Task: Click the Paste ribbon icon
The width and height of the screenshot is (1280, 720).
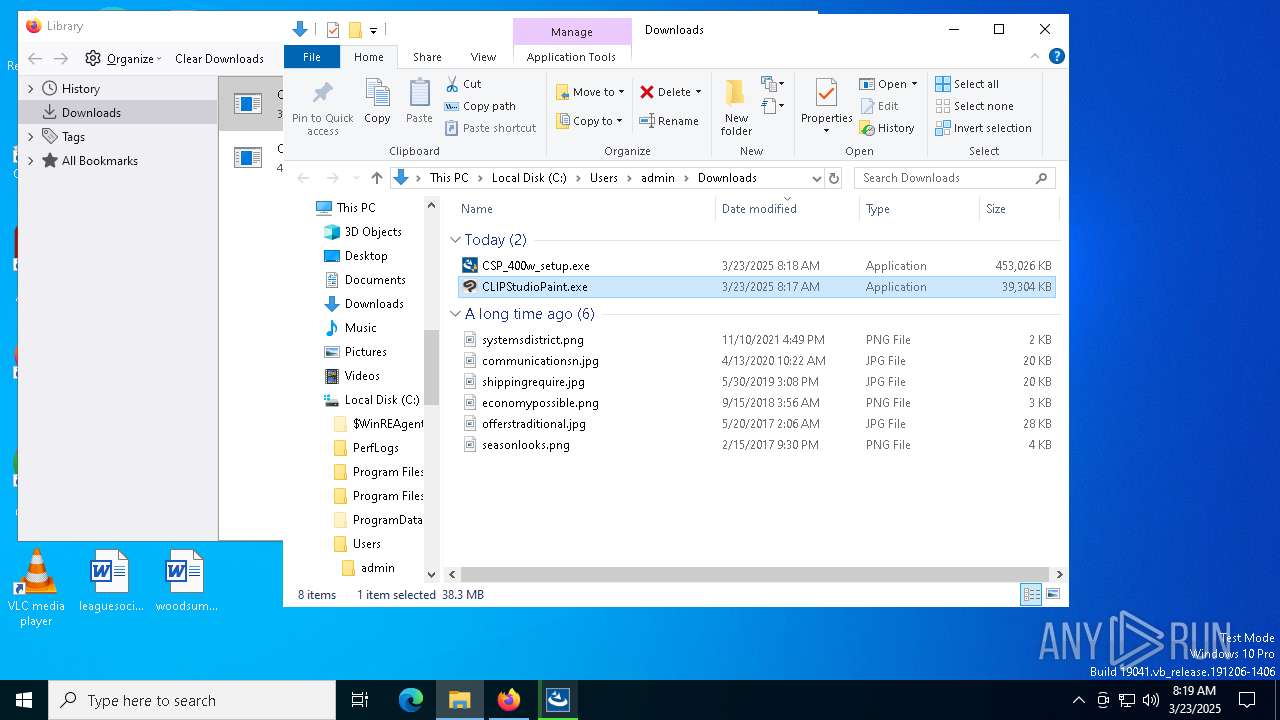Action: point(419,94)
